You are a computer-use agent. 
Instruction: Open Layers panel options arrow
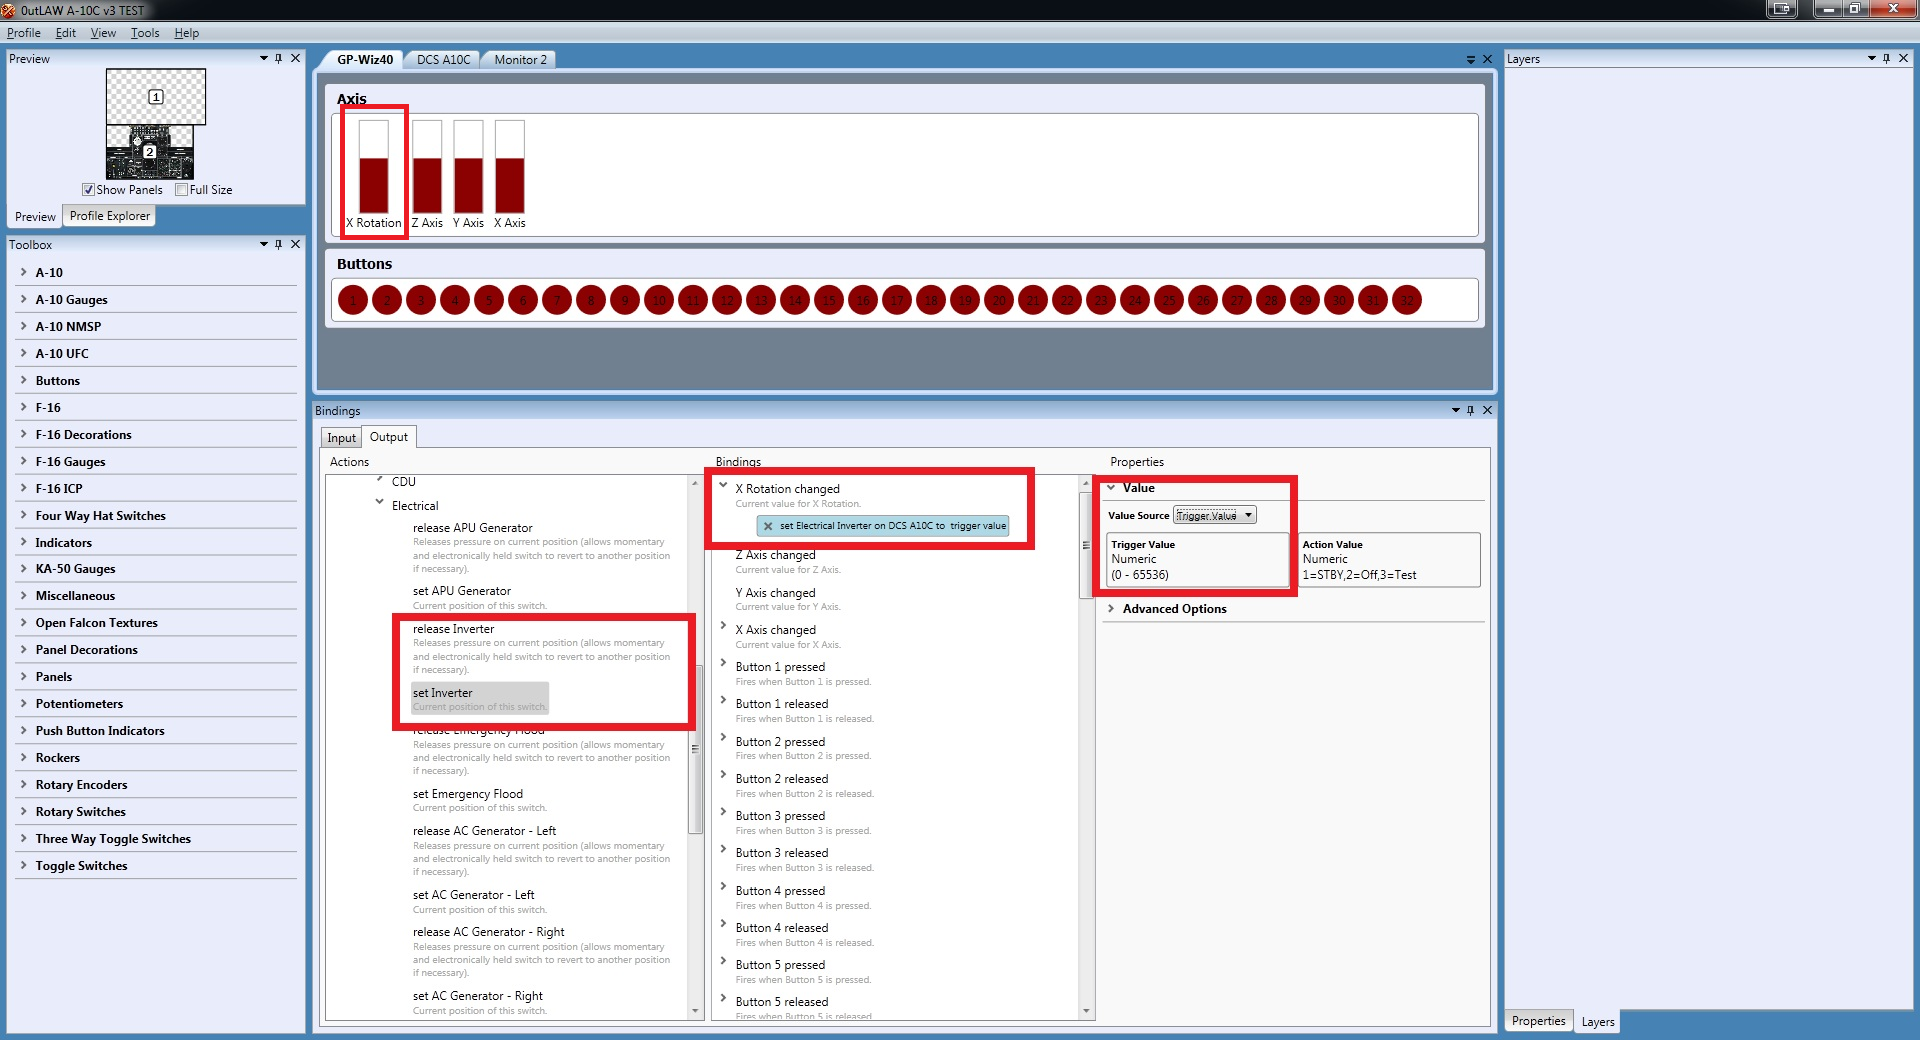tap(1872, 58)
